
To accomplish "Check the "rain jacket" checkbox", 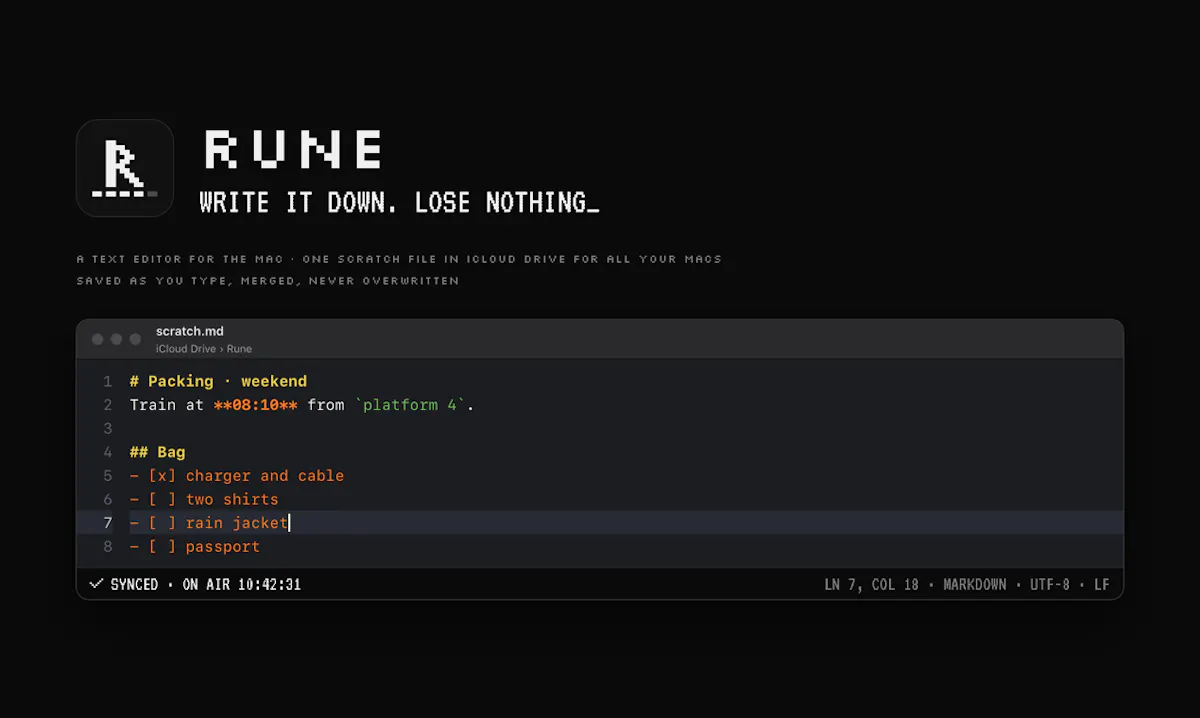I will [x=162, y=523].
